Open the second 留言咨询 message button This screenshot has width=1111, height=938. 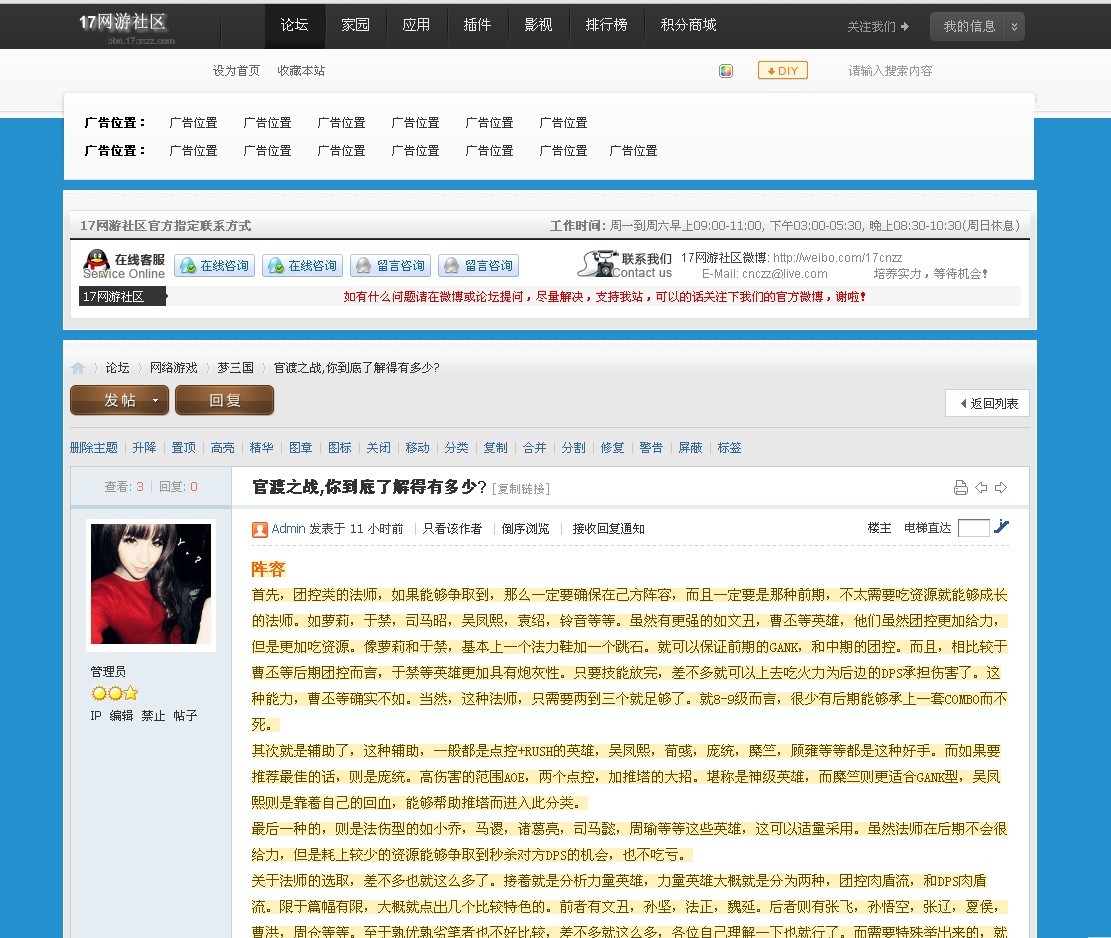click(x=478, y=266)
